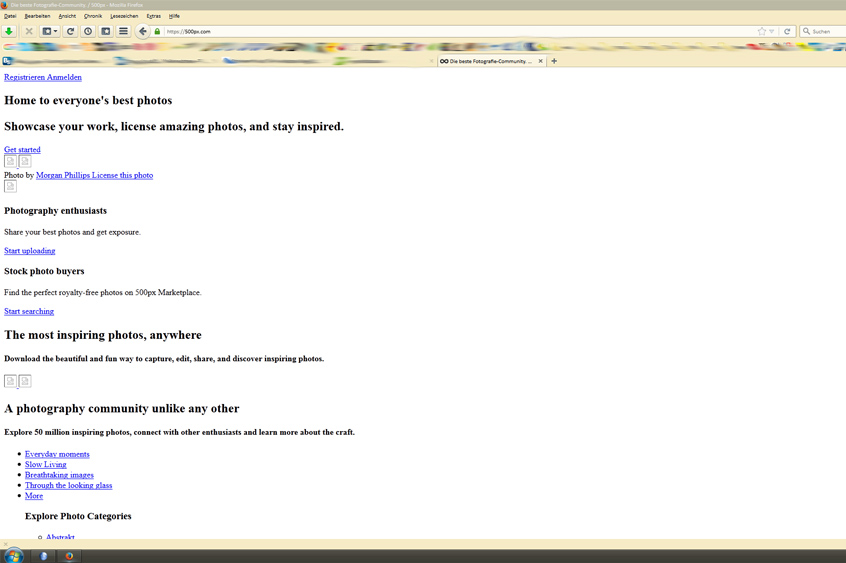Click the green padlock site identity icon

(x=157, y=31)
